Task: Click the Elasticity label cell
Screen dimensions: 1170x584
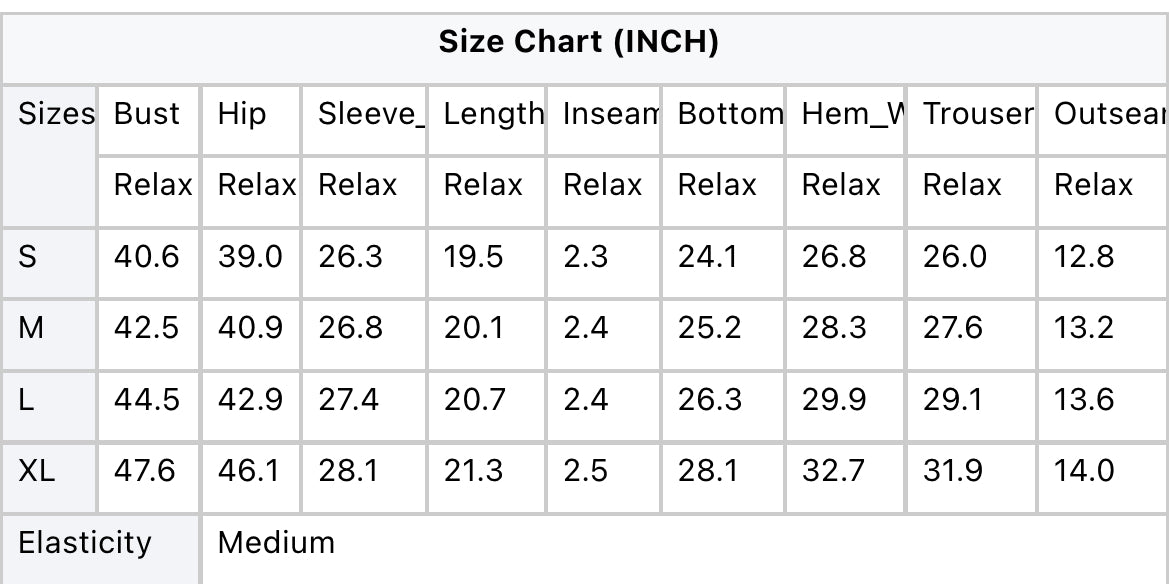Action: point(84,543)
